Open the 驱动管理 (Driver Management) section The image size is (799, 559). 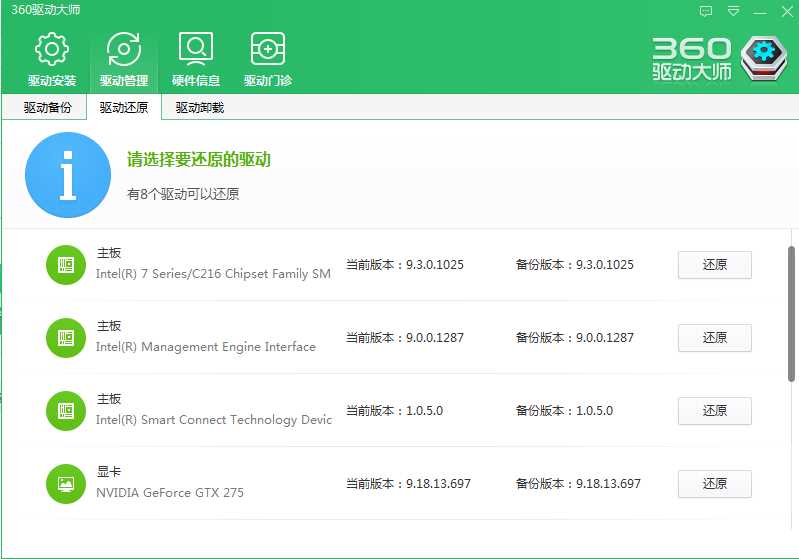pyautogui.click(x=124, y=60)
